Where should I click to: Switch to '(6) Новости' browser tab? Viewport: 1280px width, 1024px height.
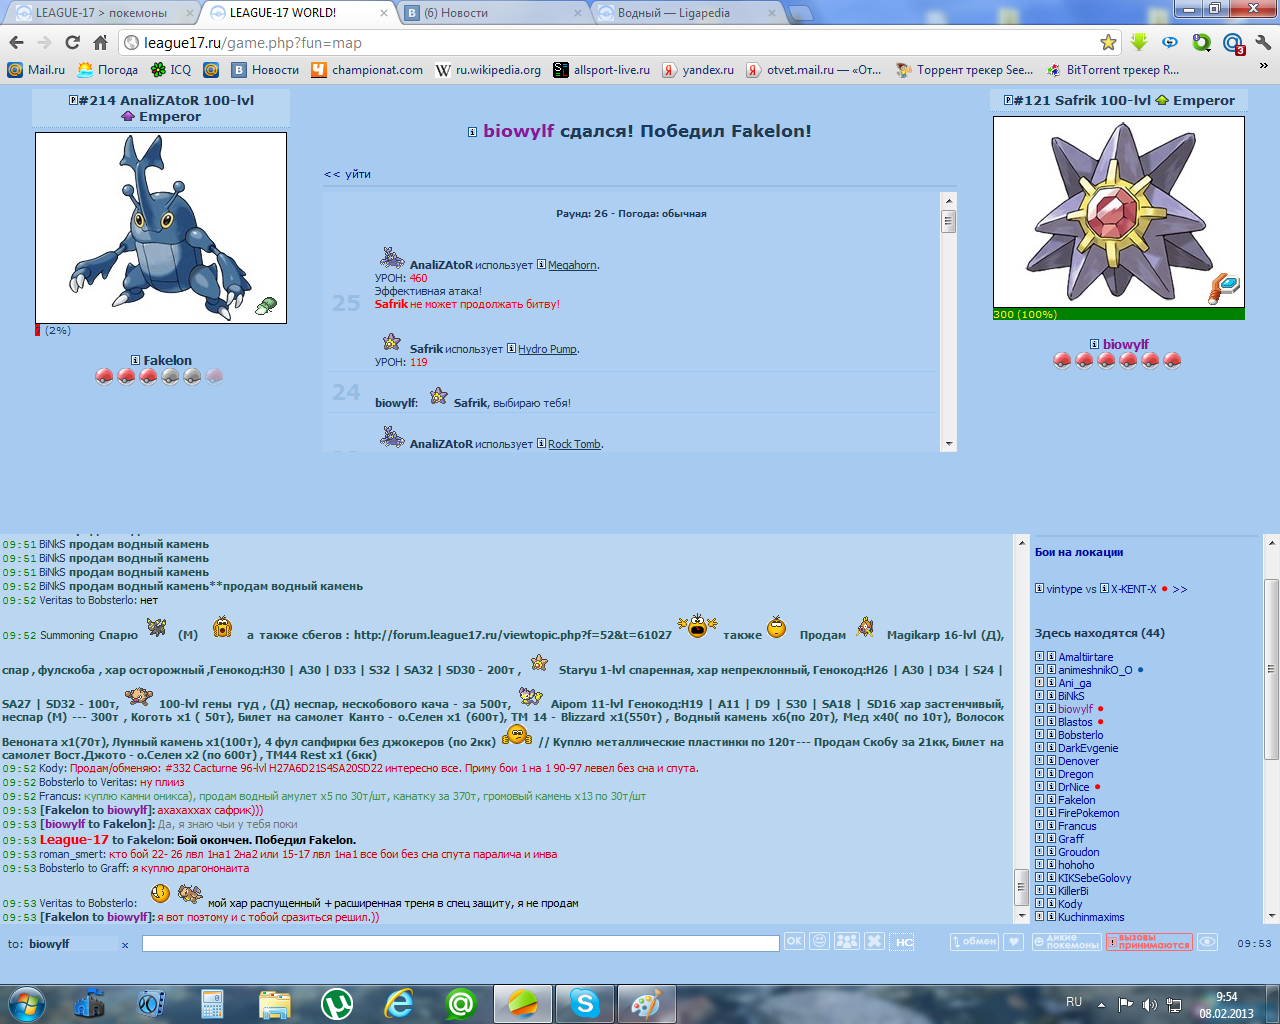click(x=493, y=13)
